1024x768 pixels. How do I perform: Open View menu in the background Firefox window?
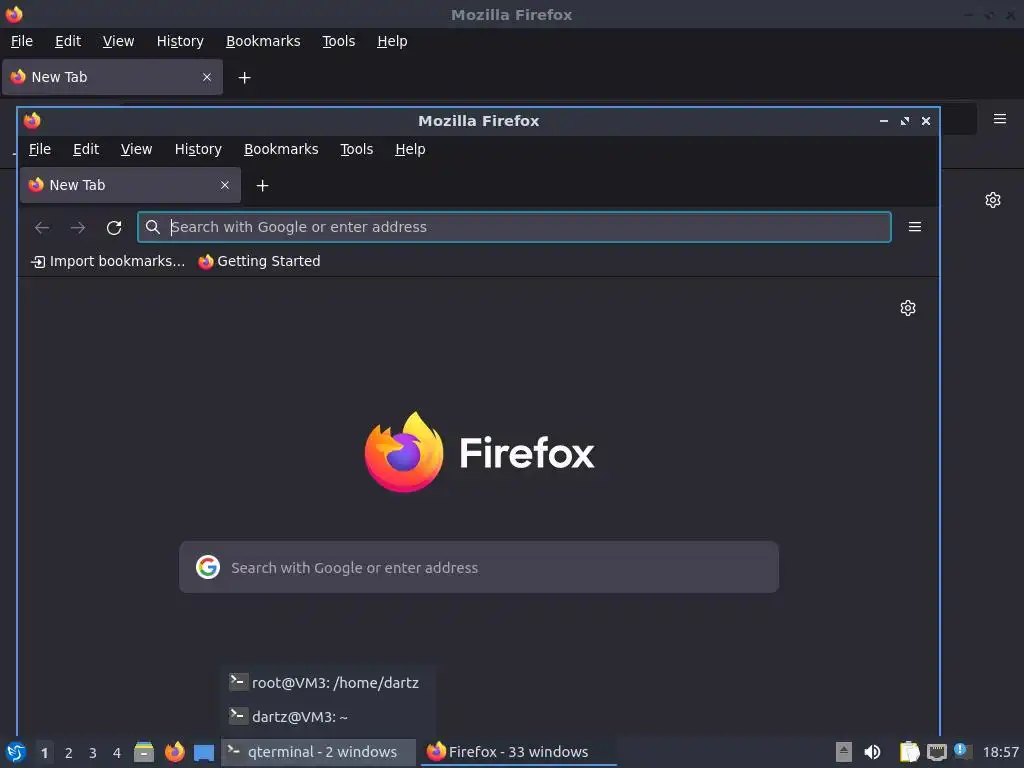118,41
